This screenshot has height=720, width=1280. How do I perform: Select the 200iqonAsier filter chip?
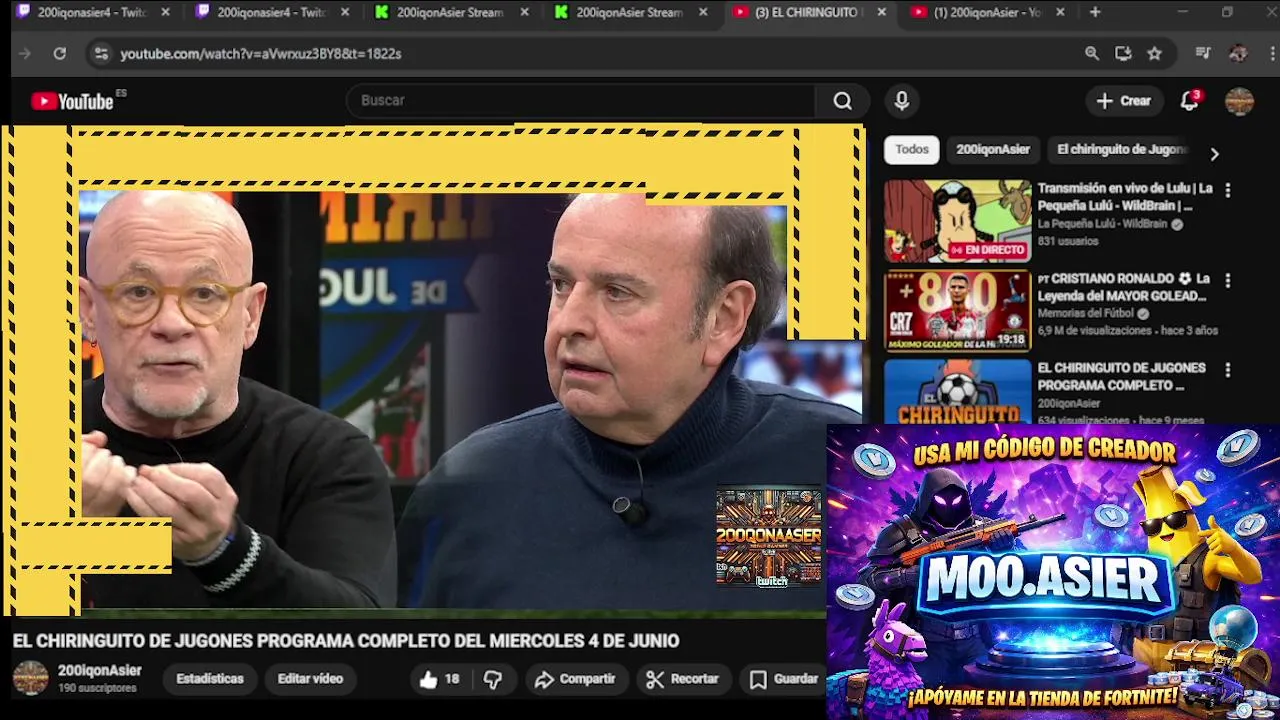point(993,149)
